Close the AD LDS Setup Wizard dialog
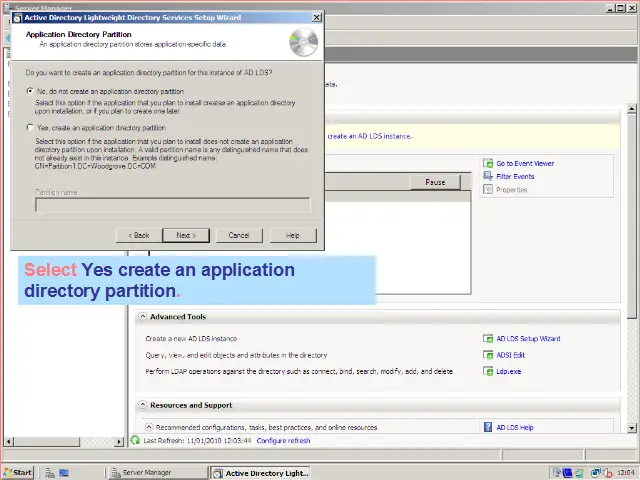Image resolution: width=640 pixels, height=480 pixels. 317,18
